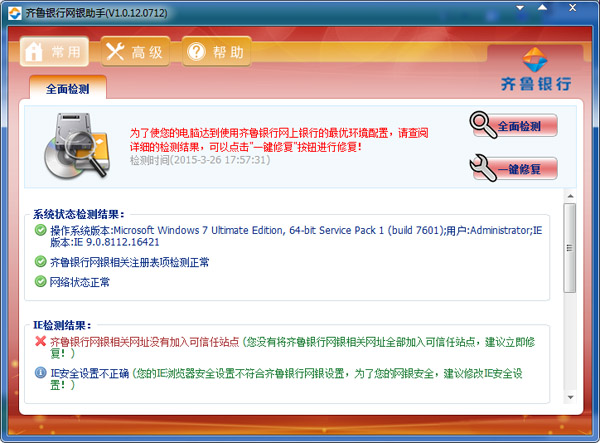Click green check beside 网络状态正常
This screenshot has width=600, height=443.
tap(40, 282)
